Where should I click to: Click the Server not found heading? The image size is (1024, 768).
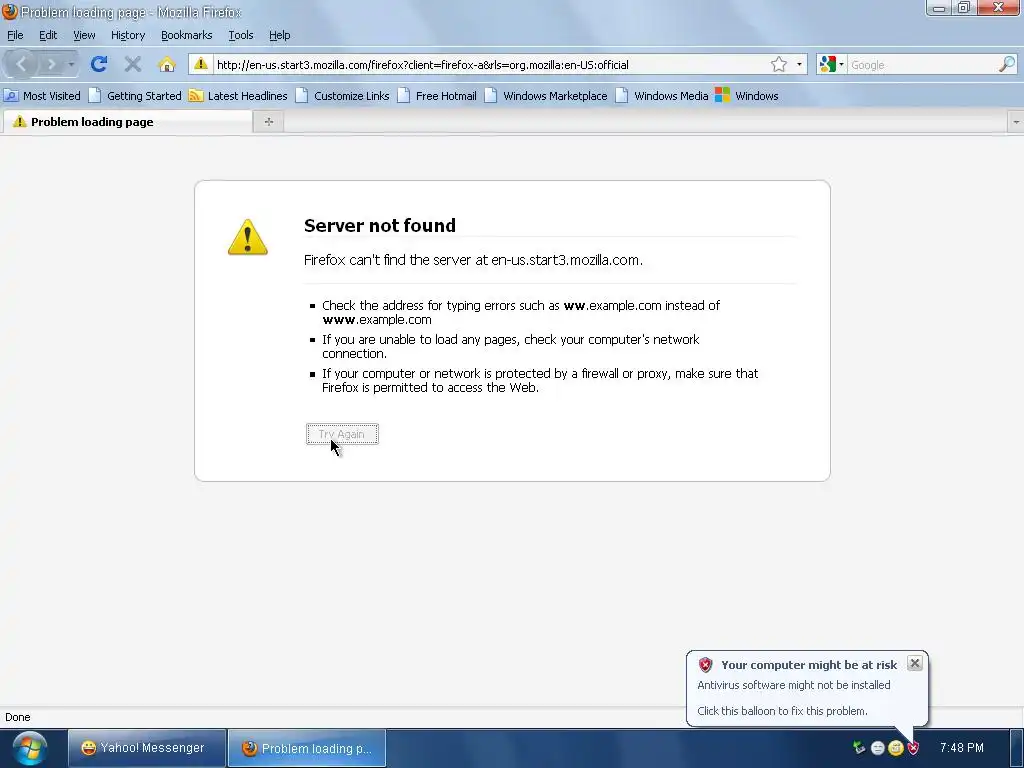pyautogui.click(x=379, y=225)
